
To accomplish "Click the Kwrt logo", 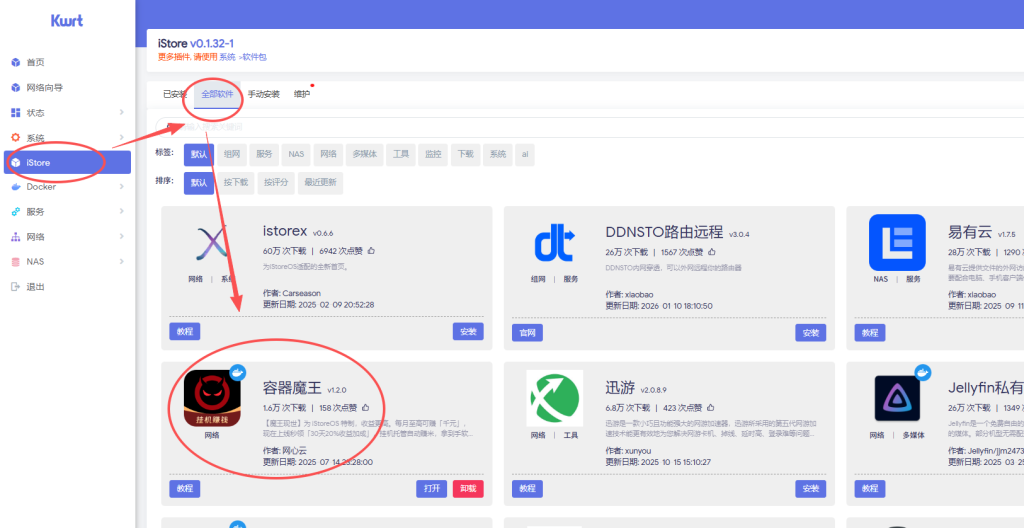I will click(67, 21).
